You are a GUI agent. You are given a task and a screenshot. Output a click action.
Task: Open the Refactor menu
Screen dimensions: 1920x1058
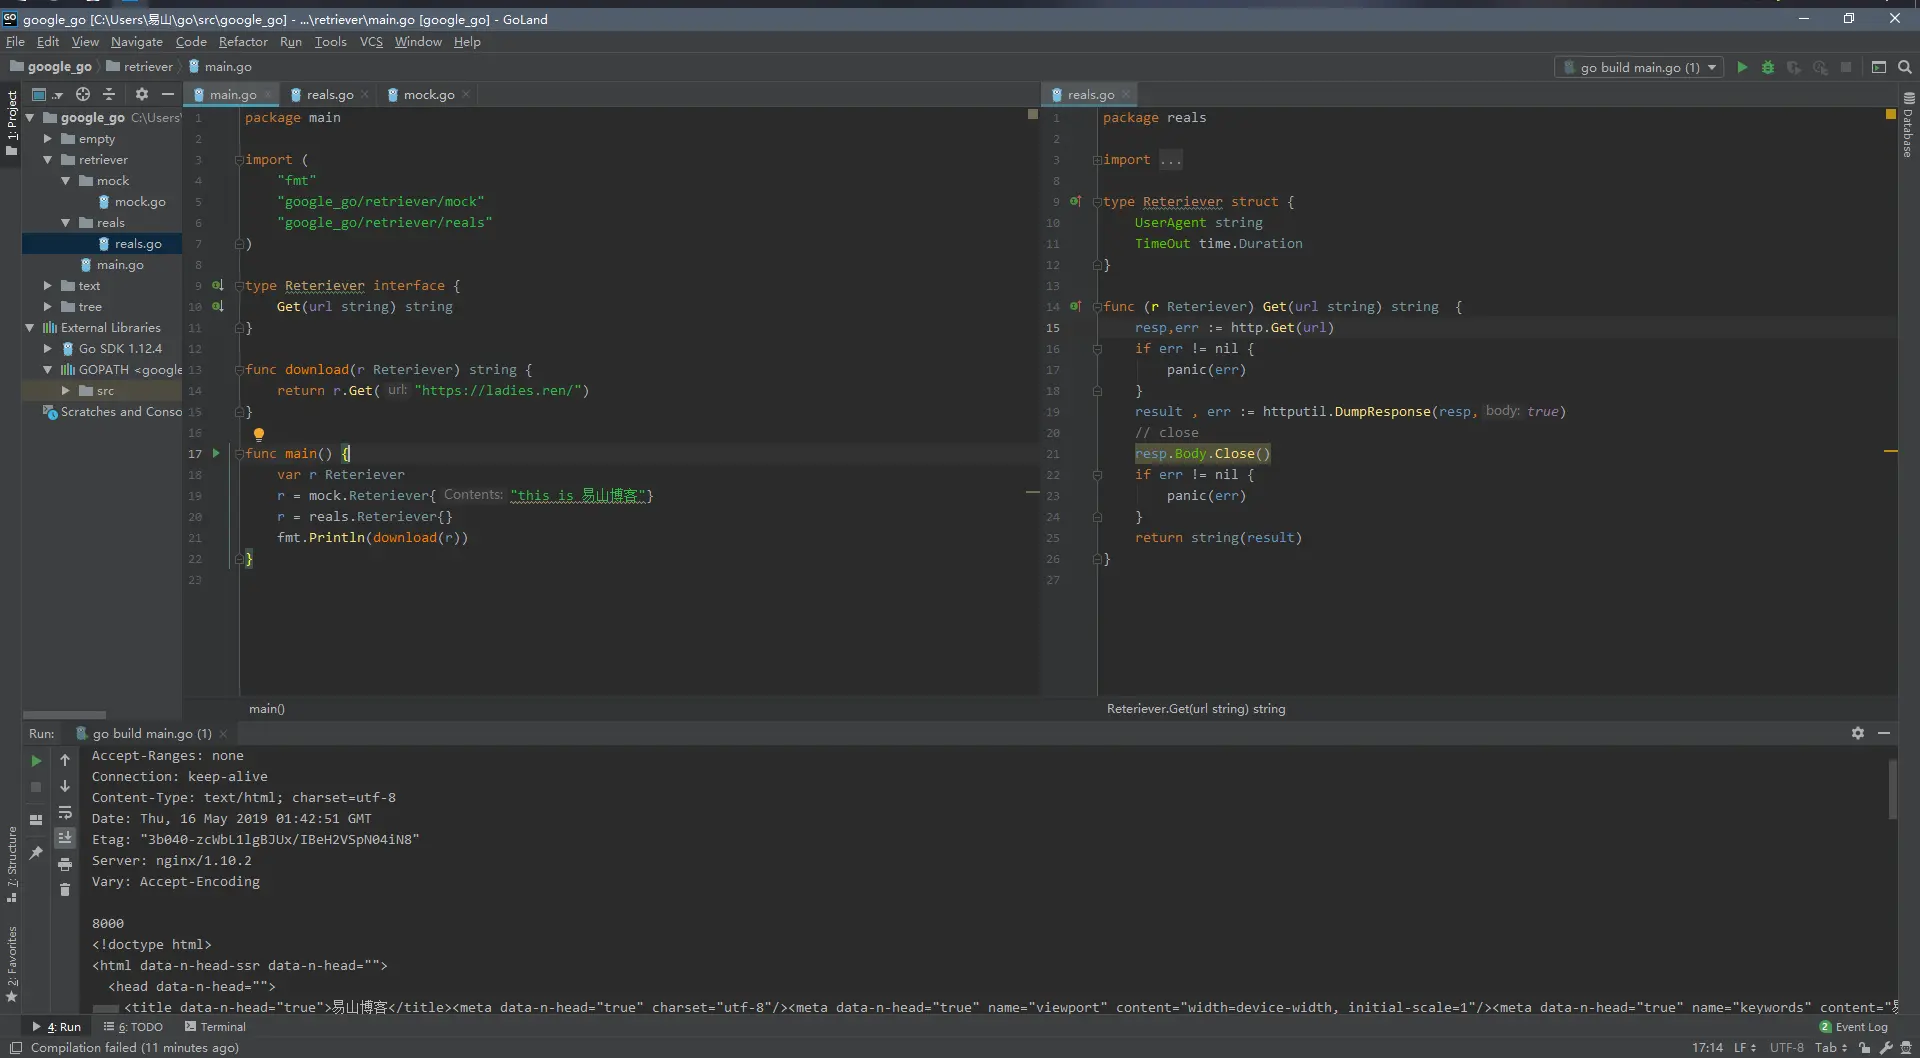[x=243, y=41]
